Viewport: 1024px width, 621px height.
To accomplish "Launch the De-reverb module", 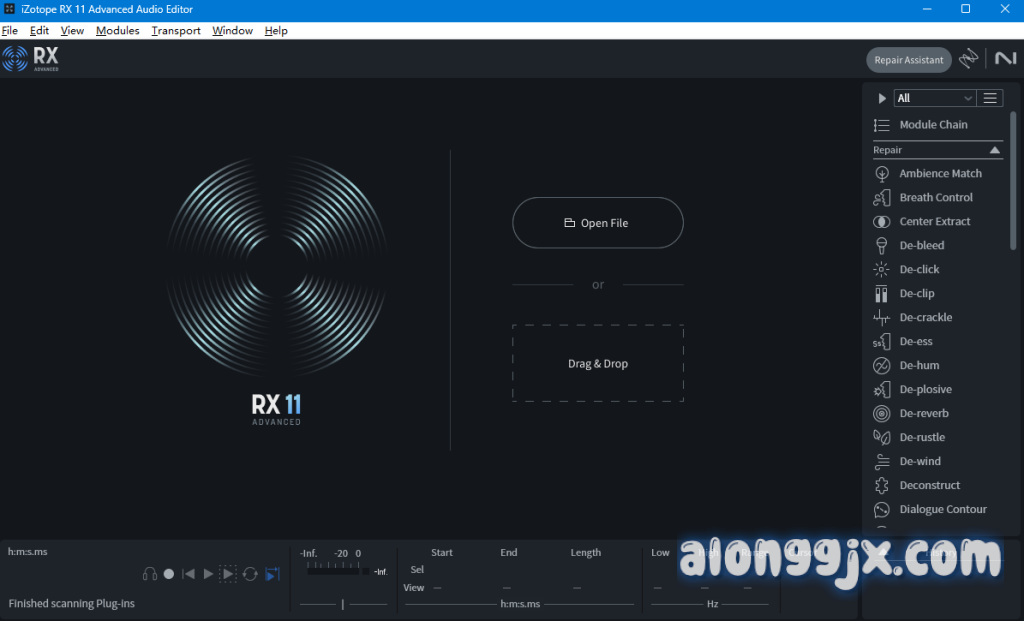I will pyautogui.click(x=923, y=413).
